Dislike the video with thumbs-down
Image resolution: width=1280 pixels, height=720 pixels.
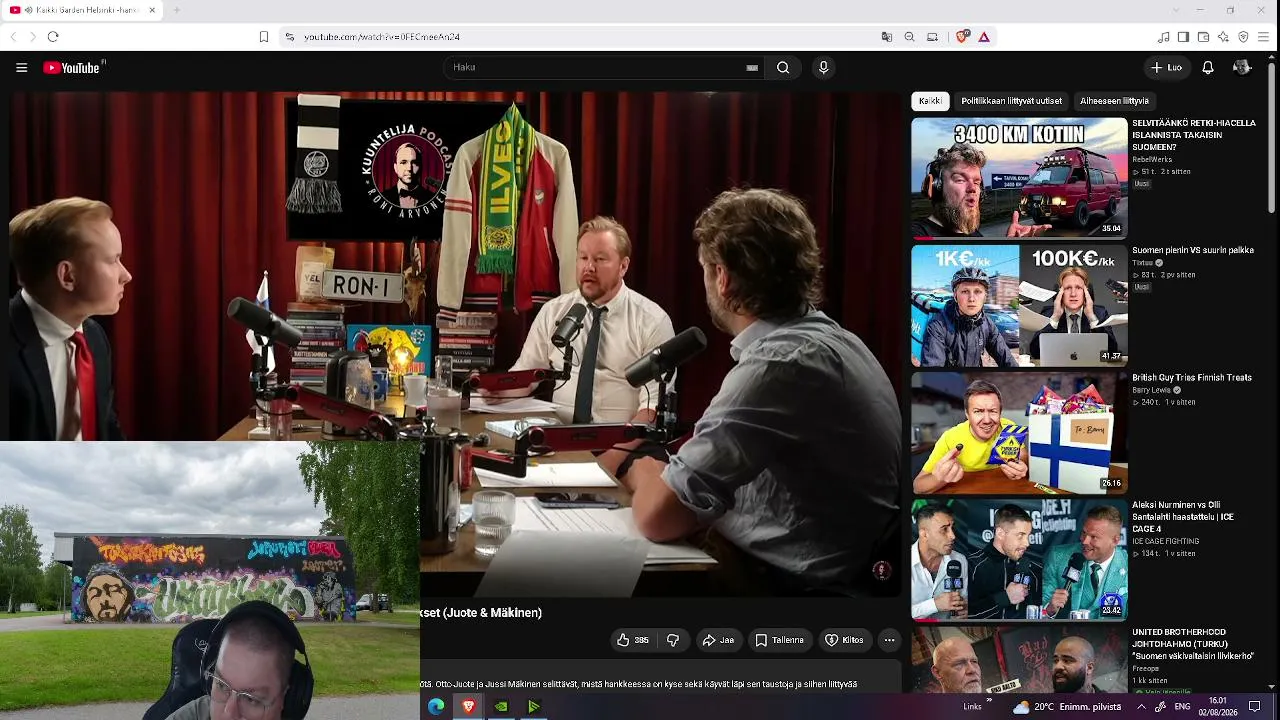tap(673, 640)
